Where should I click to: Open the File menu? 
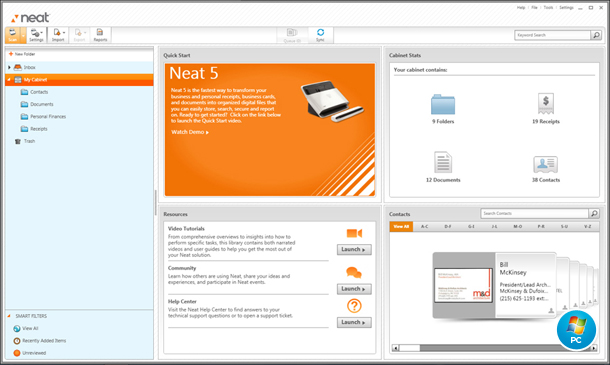coord(535,7)
